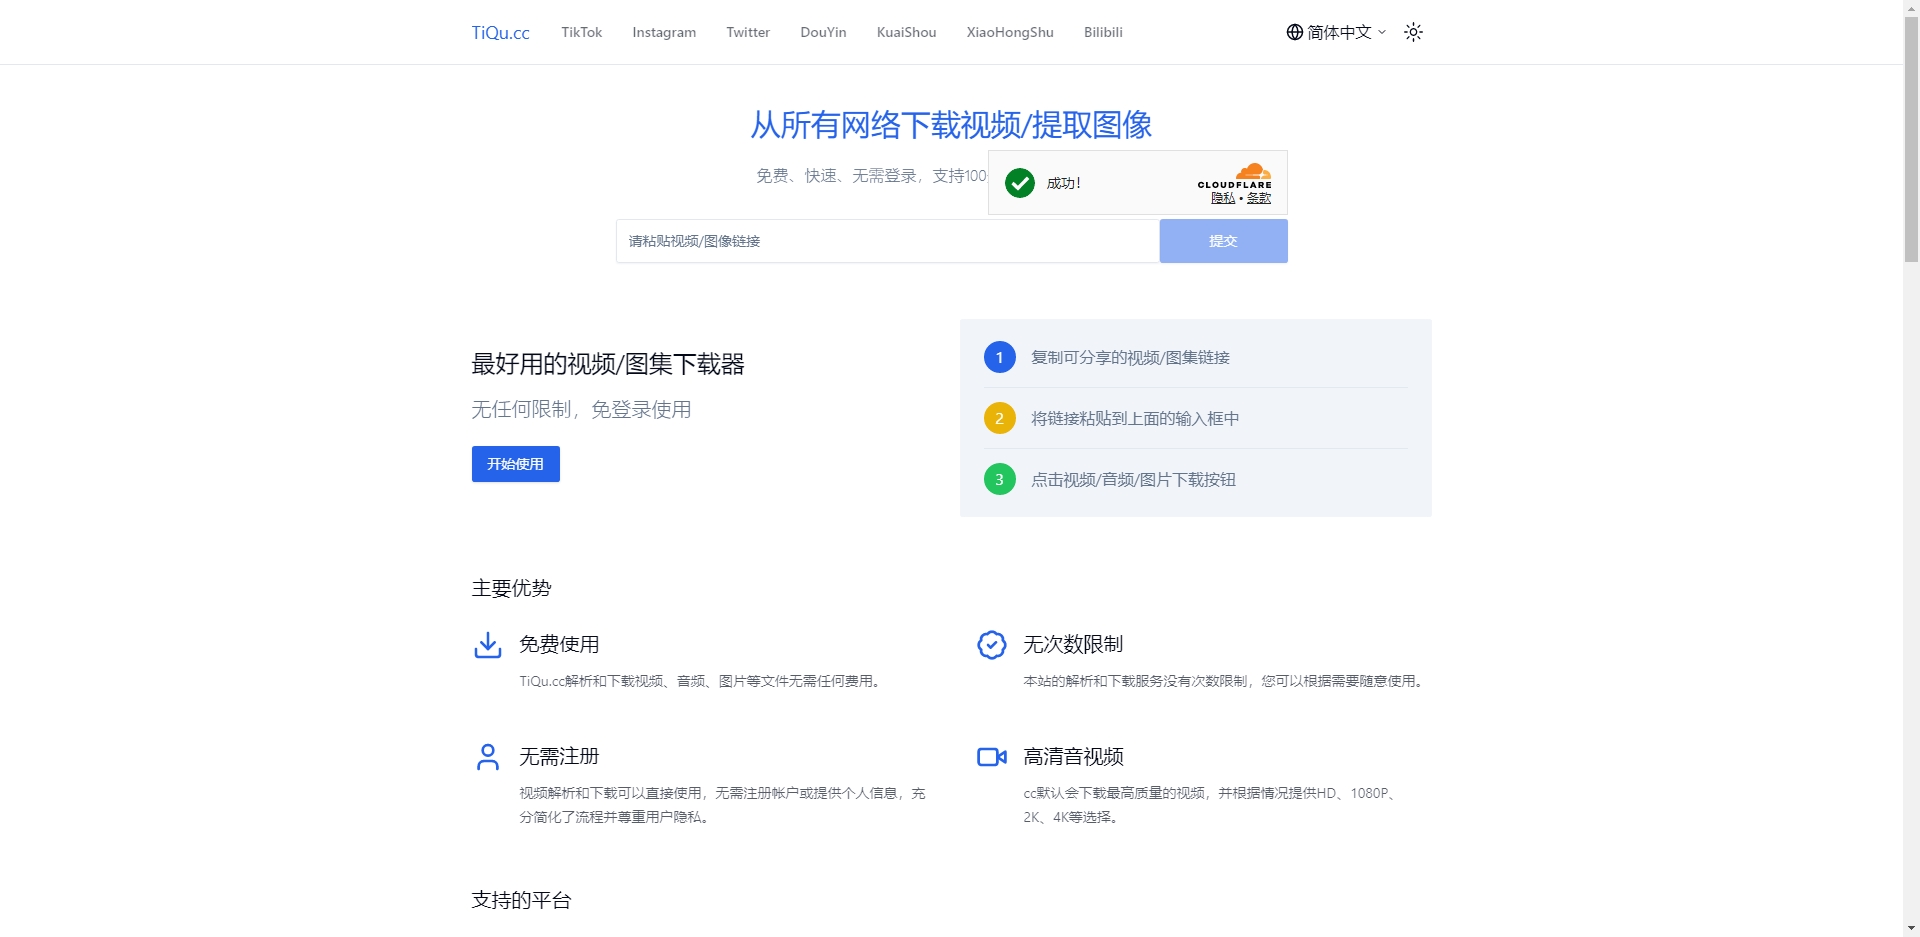
Task: Click step circle 3 in the instructions panel
Action: click(x=999, y=479)
